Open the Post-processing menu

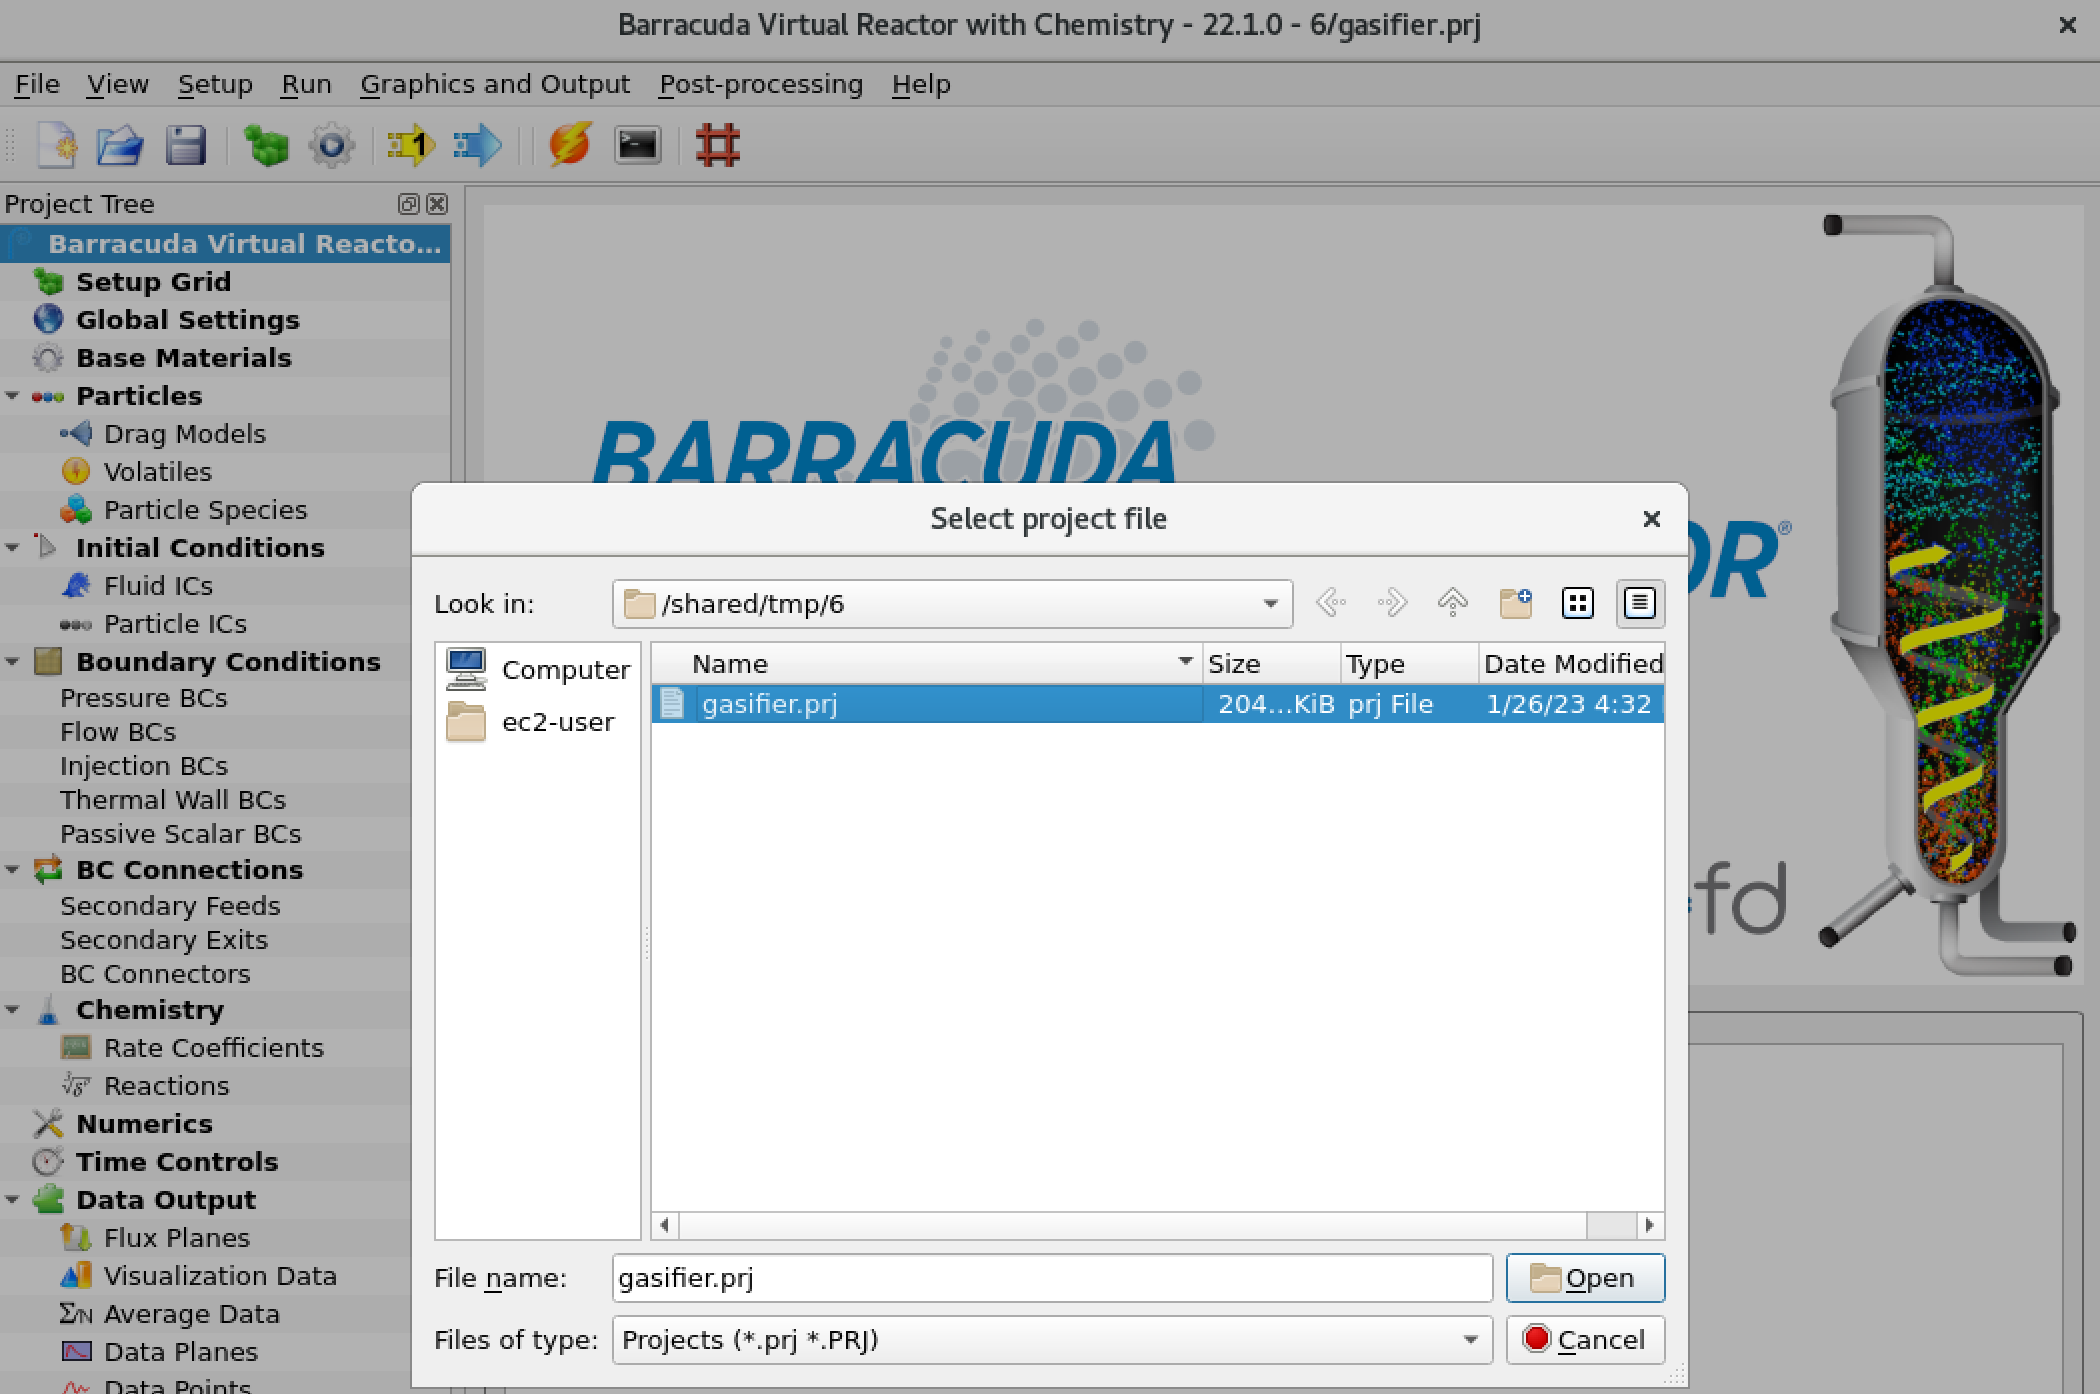coord(761,85)
